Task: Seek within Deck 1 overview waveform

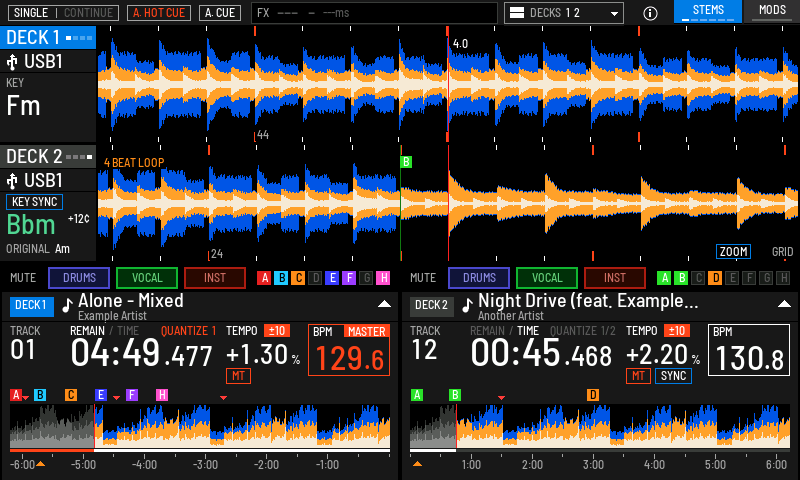Action: click(x=200, y=426)
